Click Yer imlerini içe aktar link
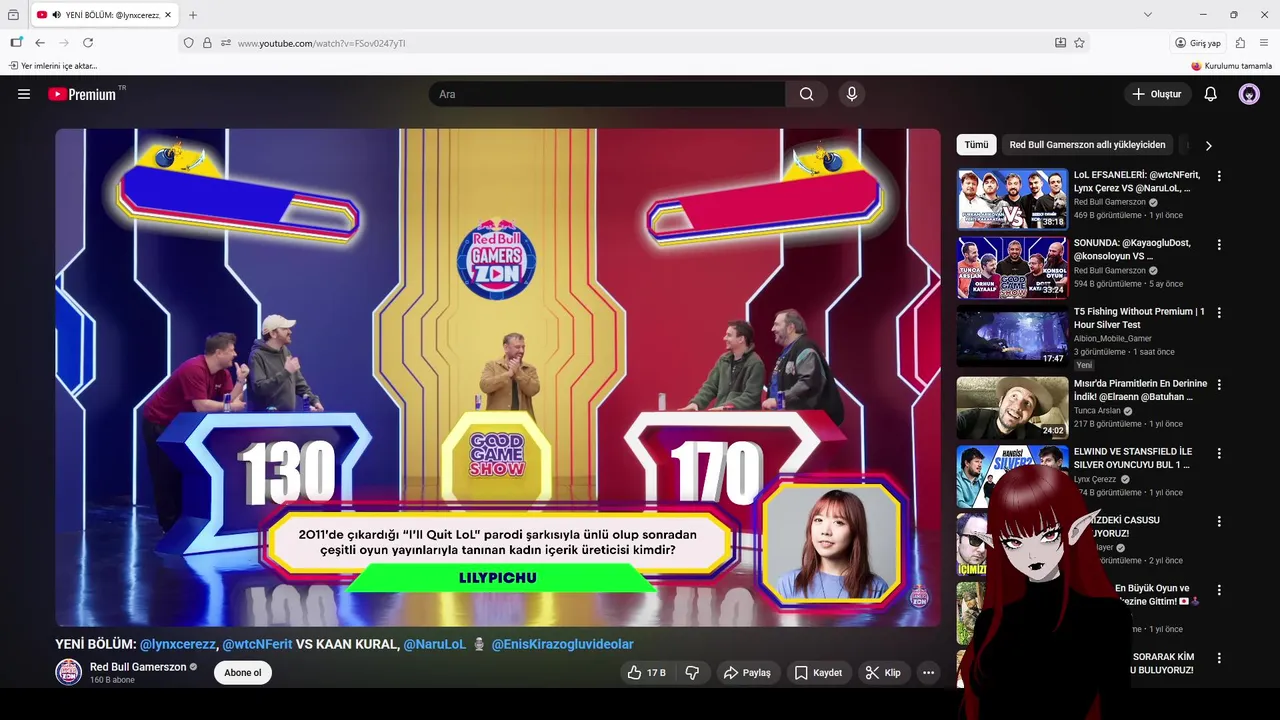 pyautogui.click(x=53, y=66)
